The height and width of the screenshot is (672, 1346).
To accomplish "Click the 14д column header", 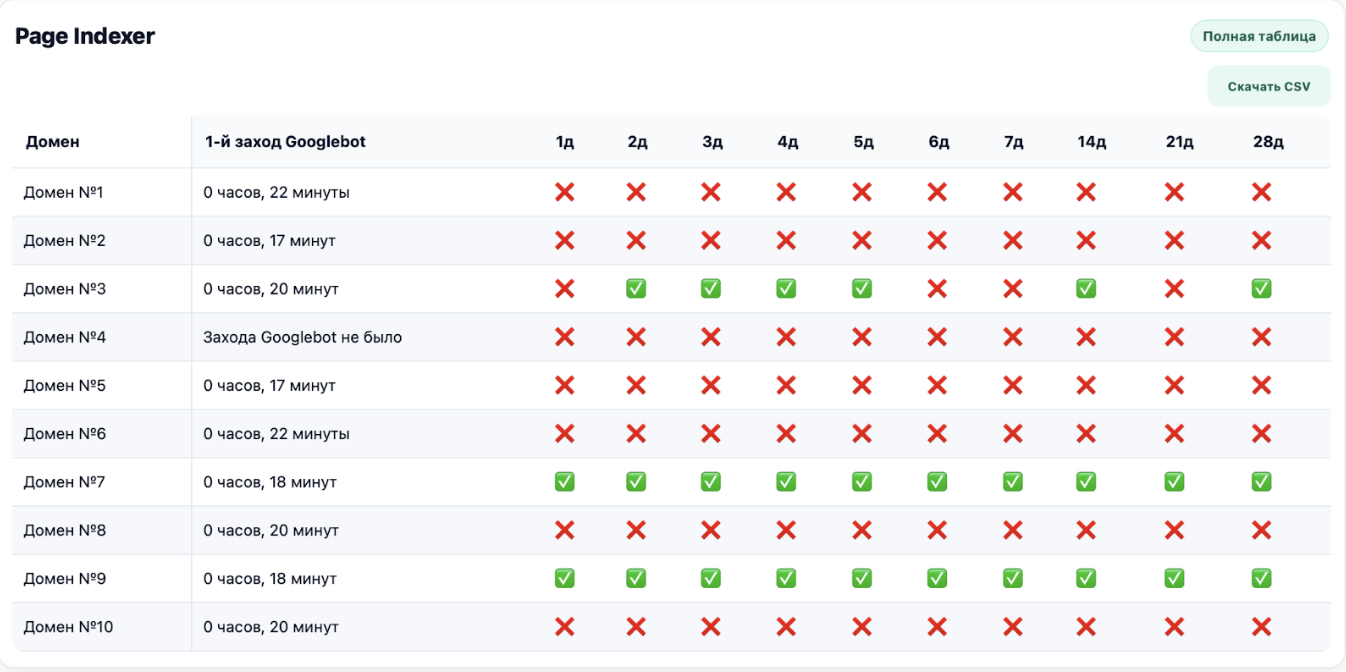I will (x=1091, y=142).
